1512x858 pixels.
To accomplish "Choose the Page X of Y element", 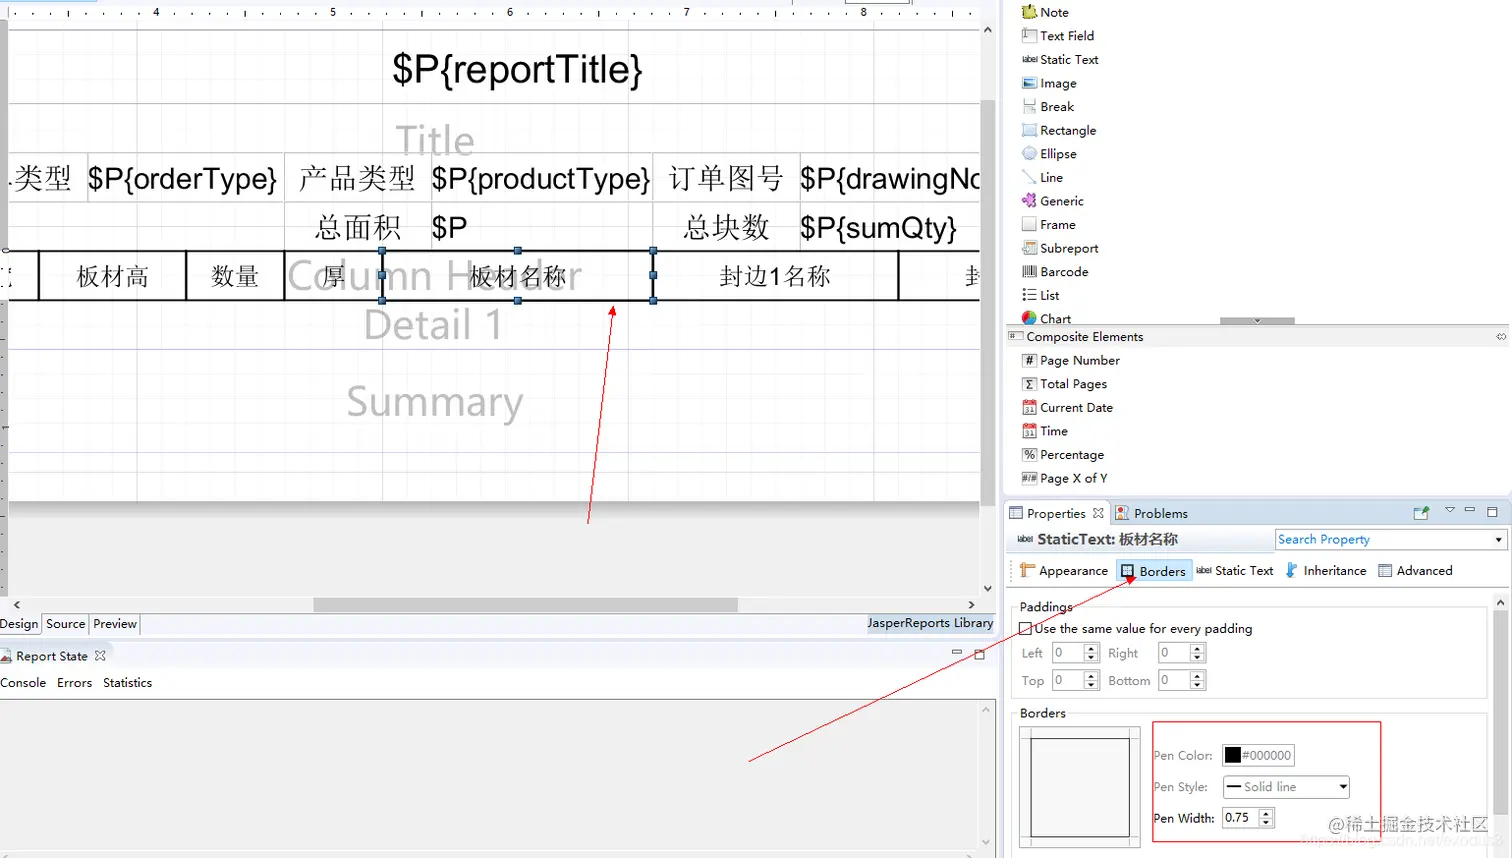I will click(x=1064, y=479).
